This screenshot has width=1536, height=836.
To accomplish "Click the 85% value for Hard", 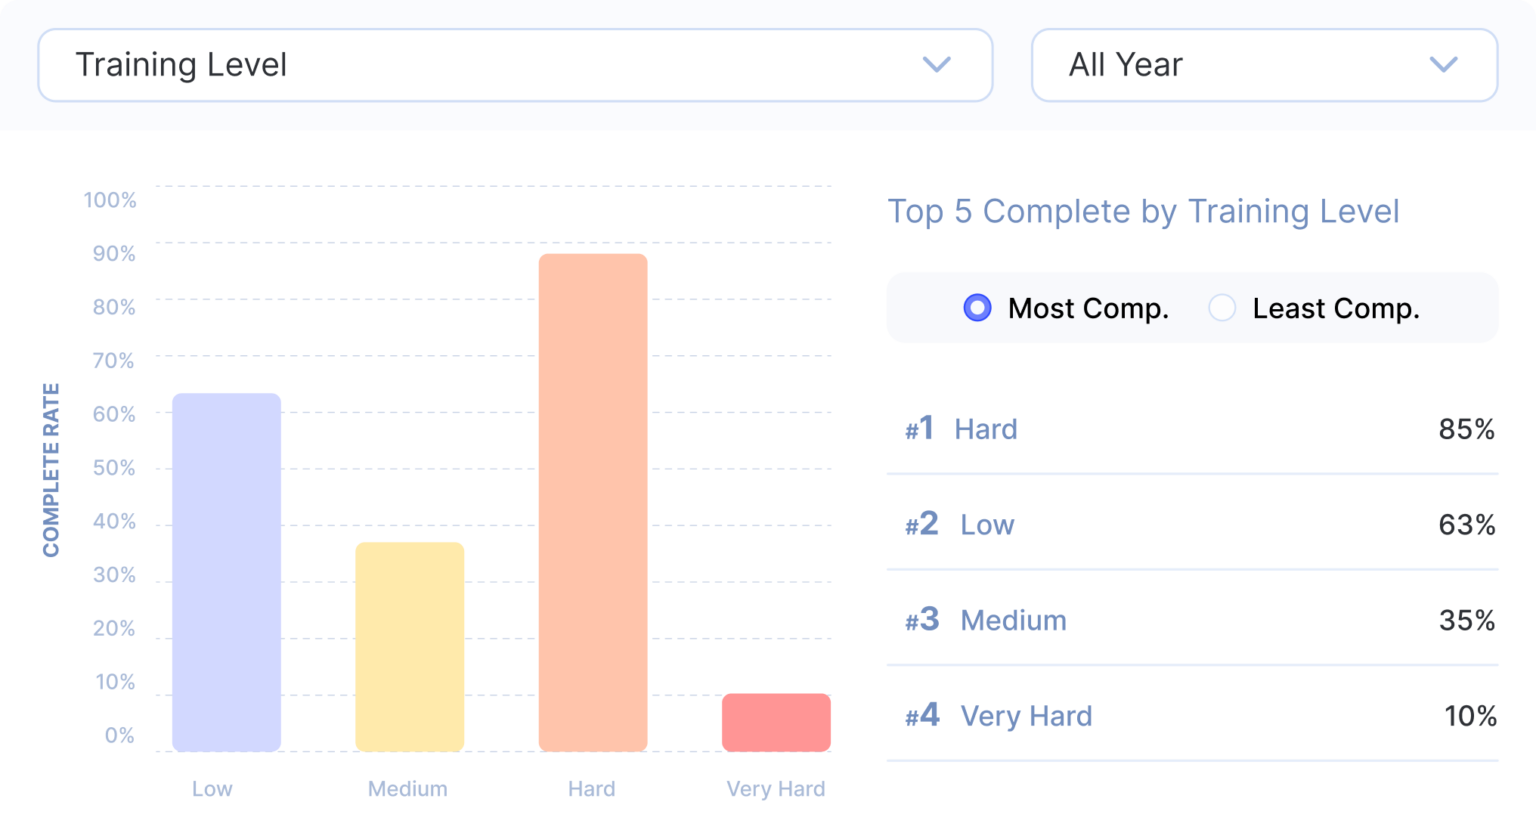I will tap(1466, 429).
